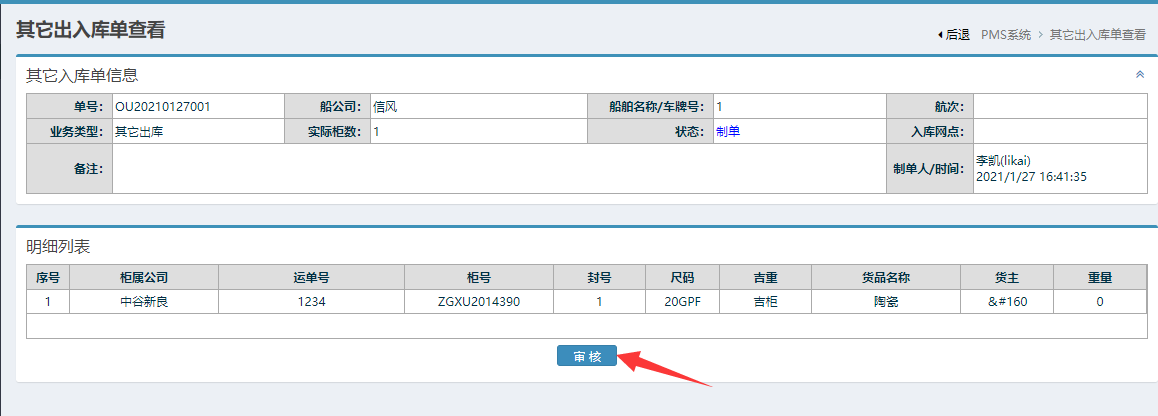1158x416 pixels.
Task: Click the 柜属公司 column header
Action: [144, 277]
